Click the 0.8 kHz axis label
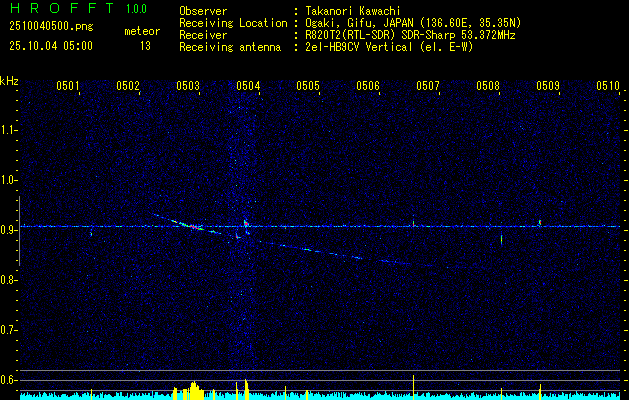Screen dimensions: 629x400 pos(8,280)
